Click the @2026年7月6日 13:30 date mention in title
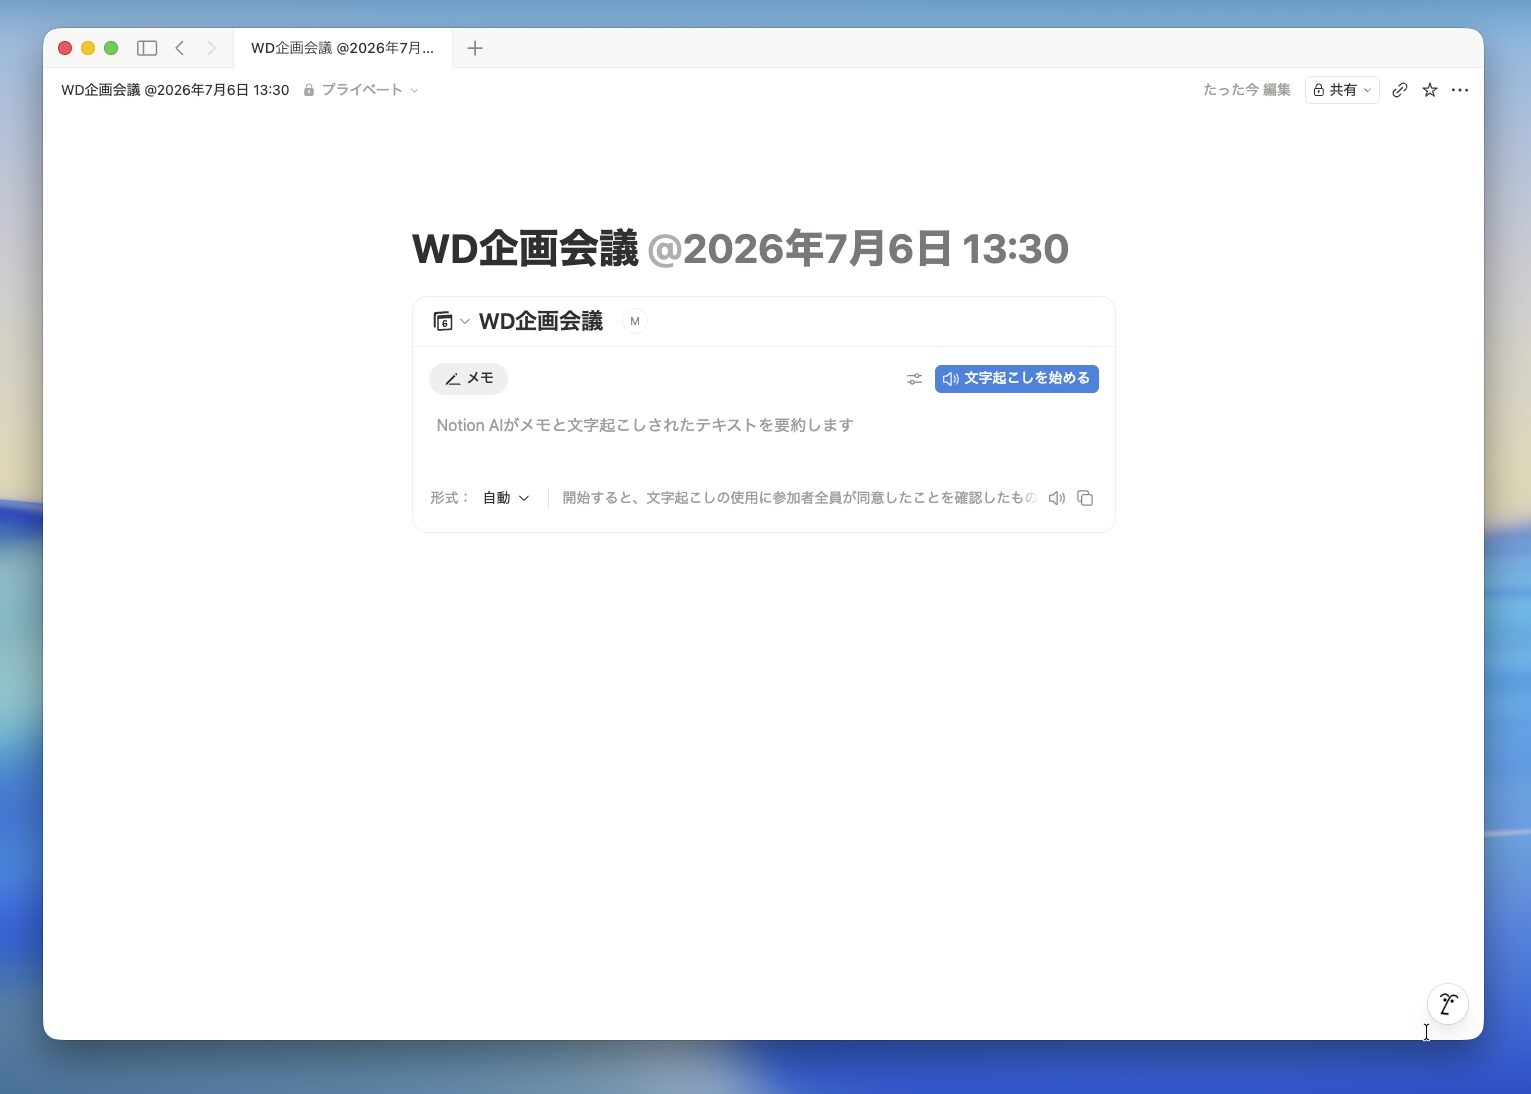The image size is (1531, 1094). (858, 249)
